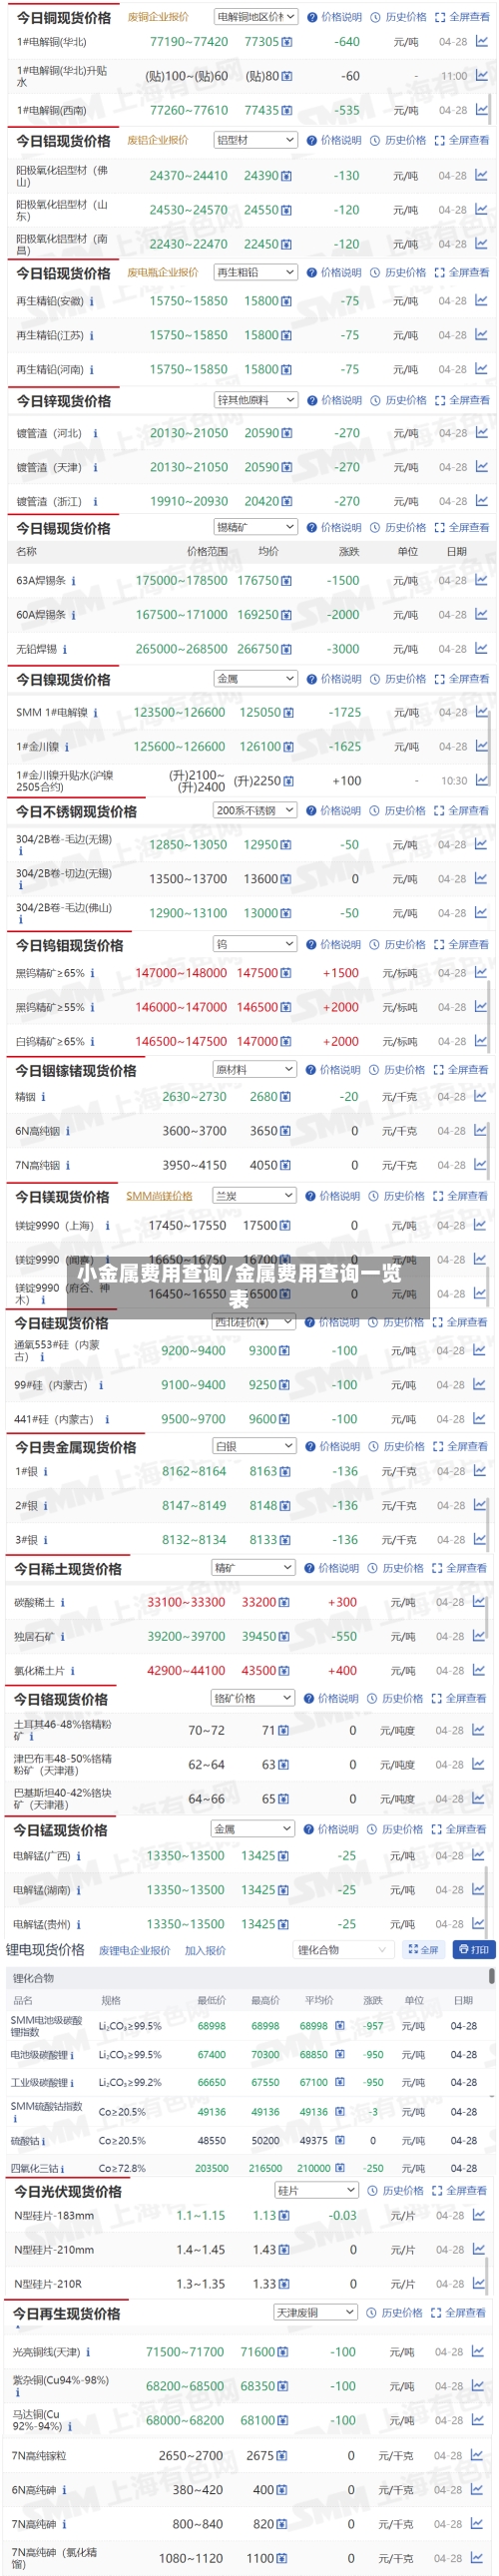Click info icon beside 再生精铅(江苏)
Viewport: 499px width, 2576px height.
pos(91,336)
